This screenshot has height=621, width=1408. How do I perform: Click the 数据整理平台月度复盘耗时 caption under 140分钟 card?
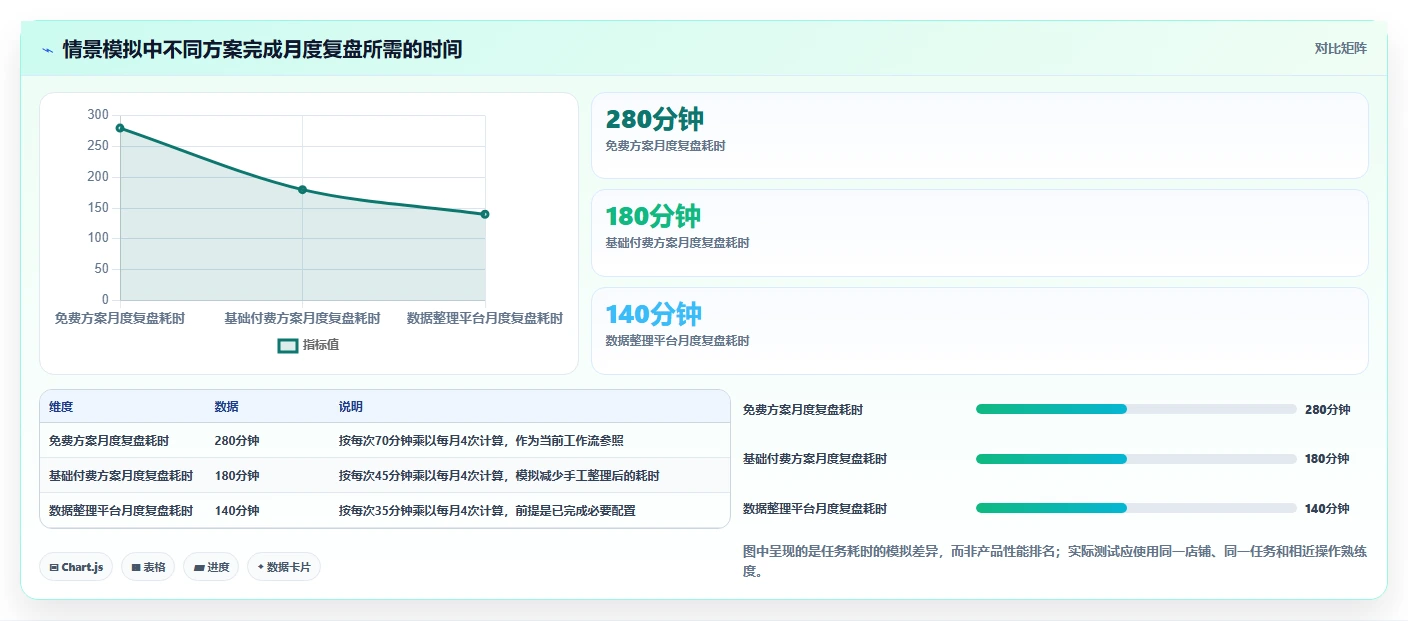678,341
